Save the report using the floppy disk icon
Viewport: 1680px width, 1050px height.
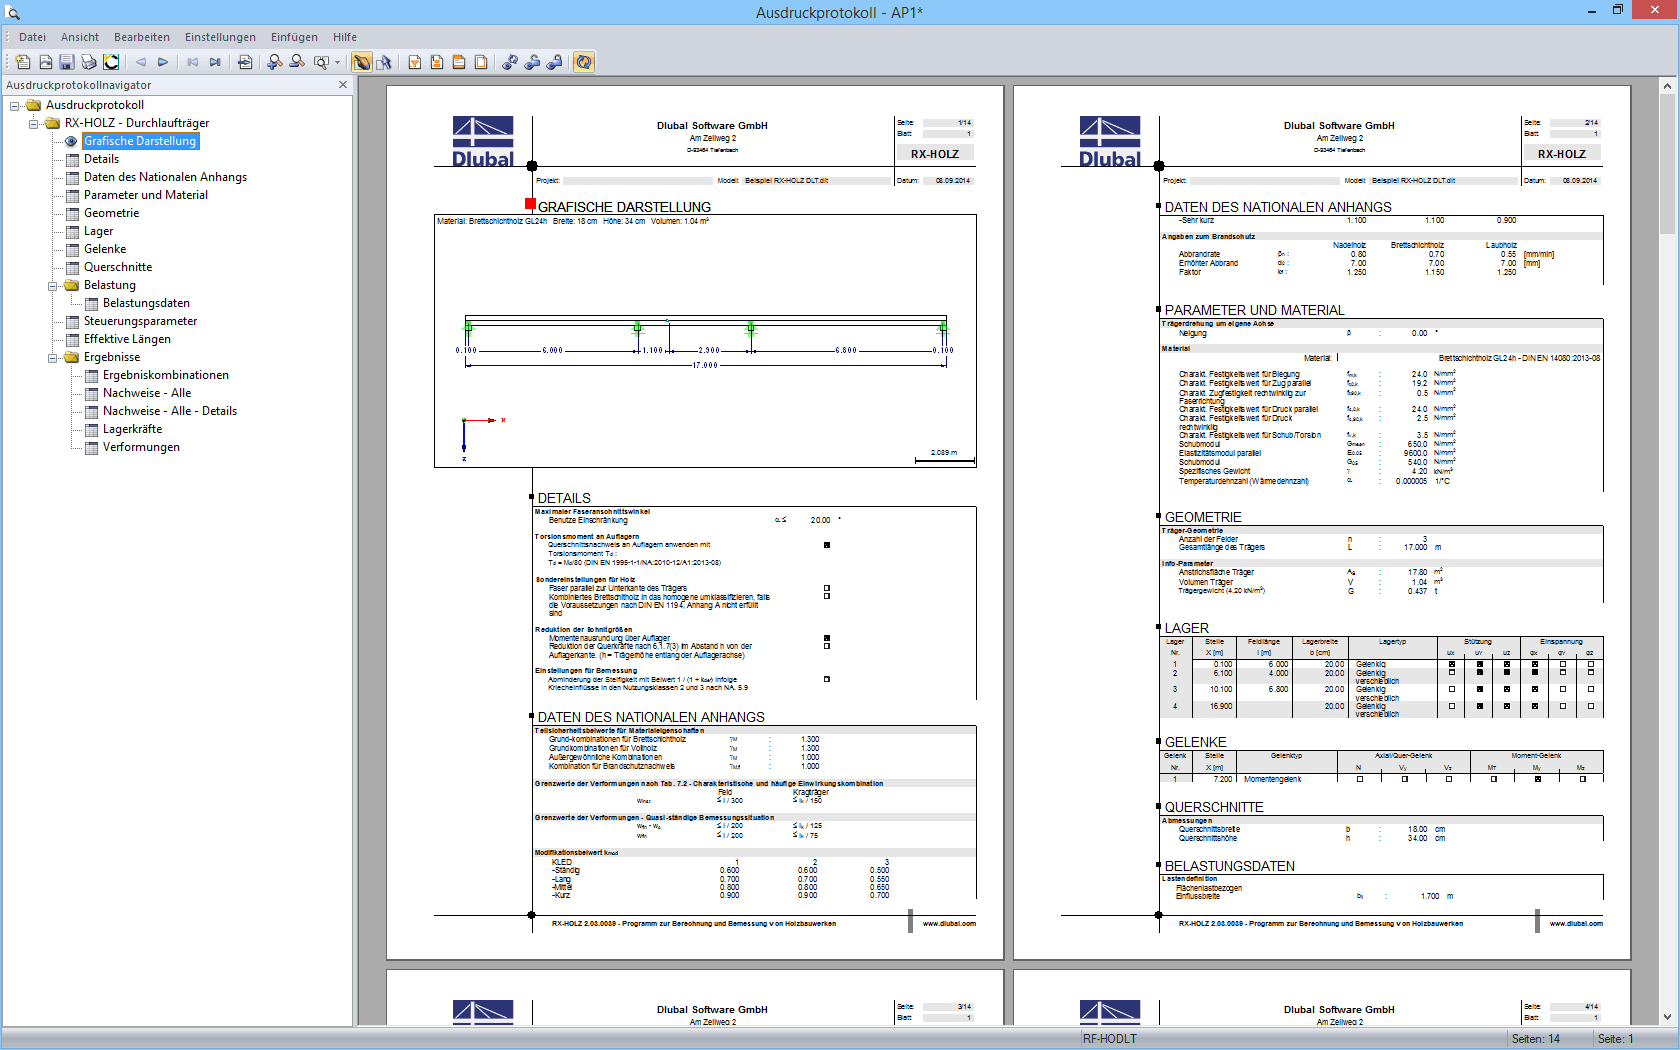coord(67,62)
